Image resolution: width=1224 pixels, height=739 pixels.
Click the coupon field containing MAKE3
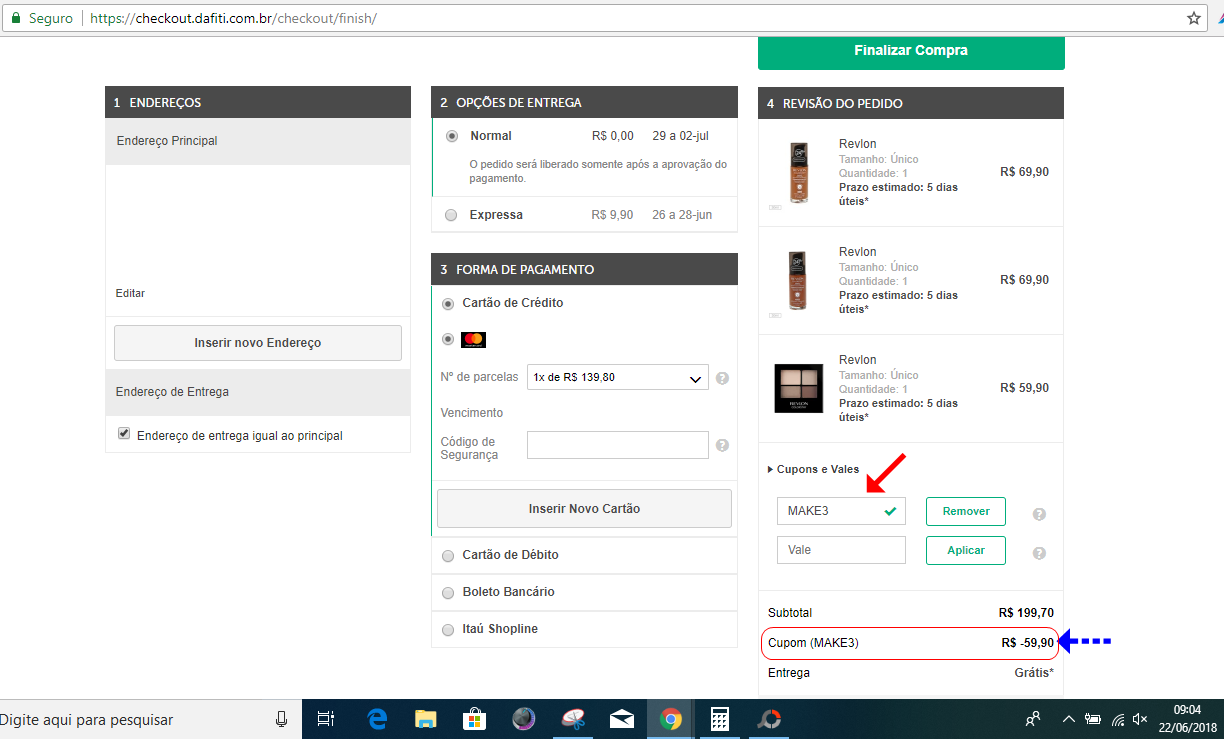tap(841, 511)
